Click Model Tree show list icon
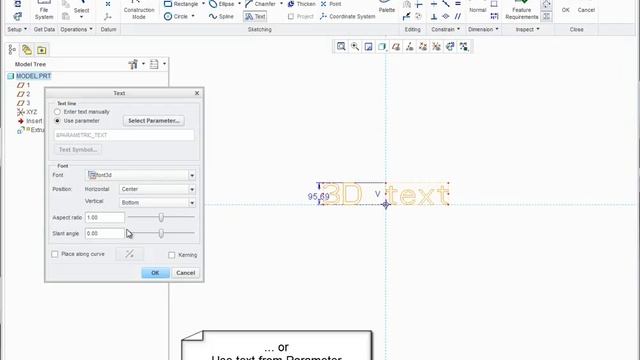Image resolution: width=640 pixels, height=360 pixels. (x=154, y=64)
